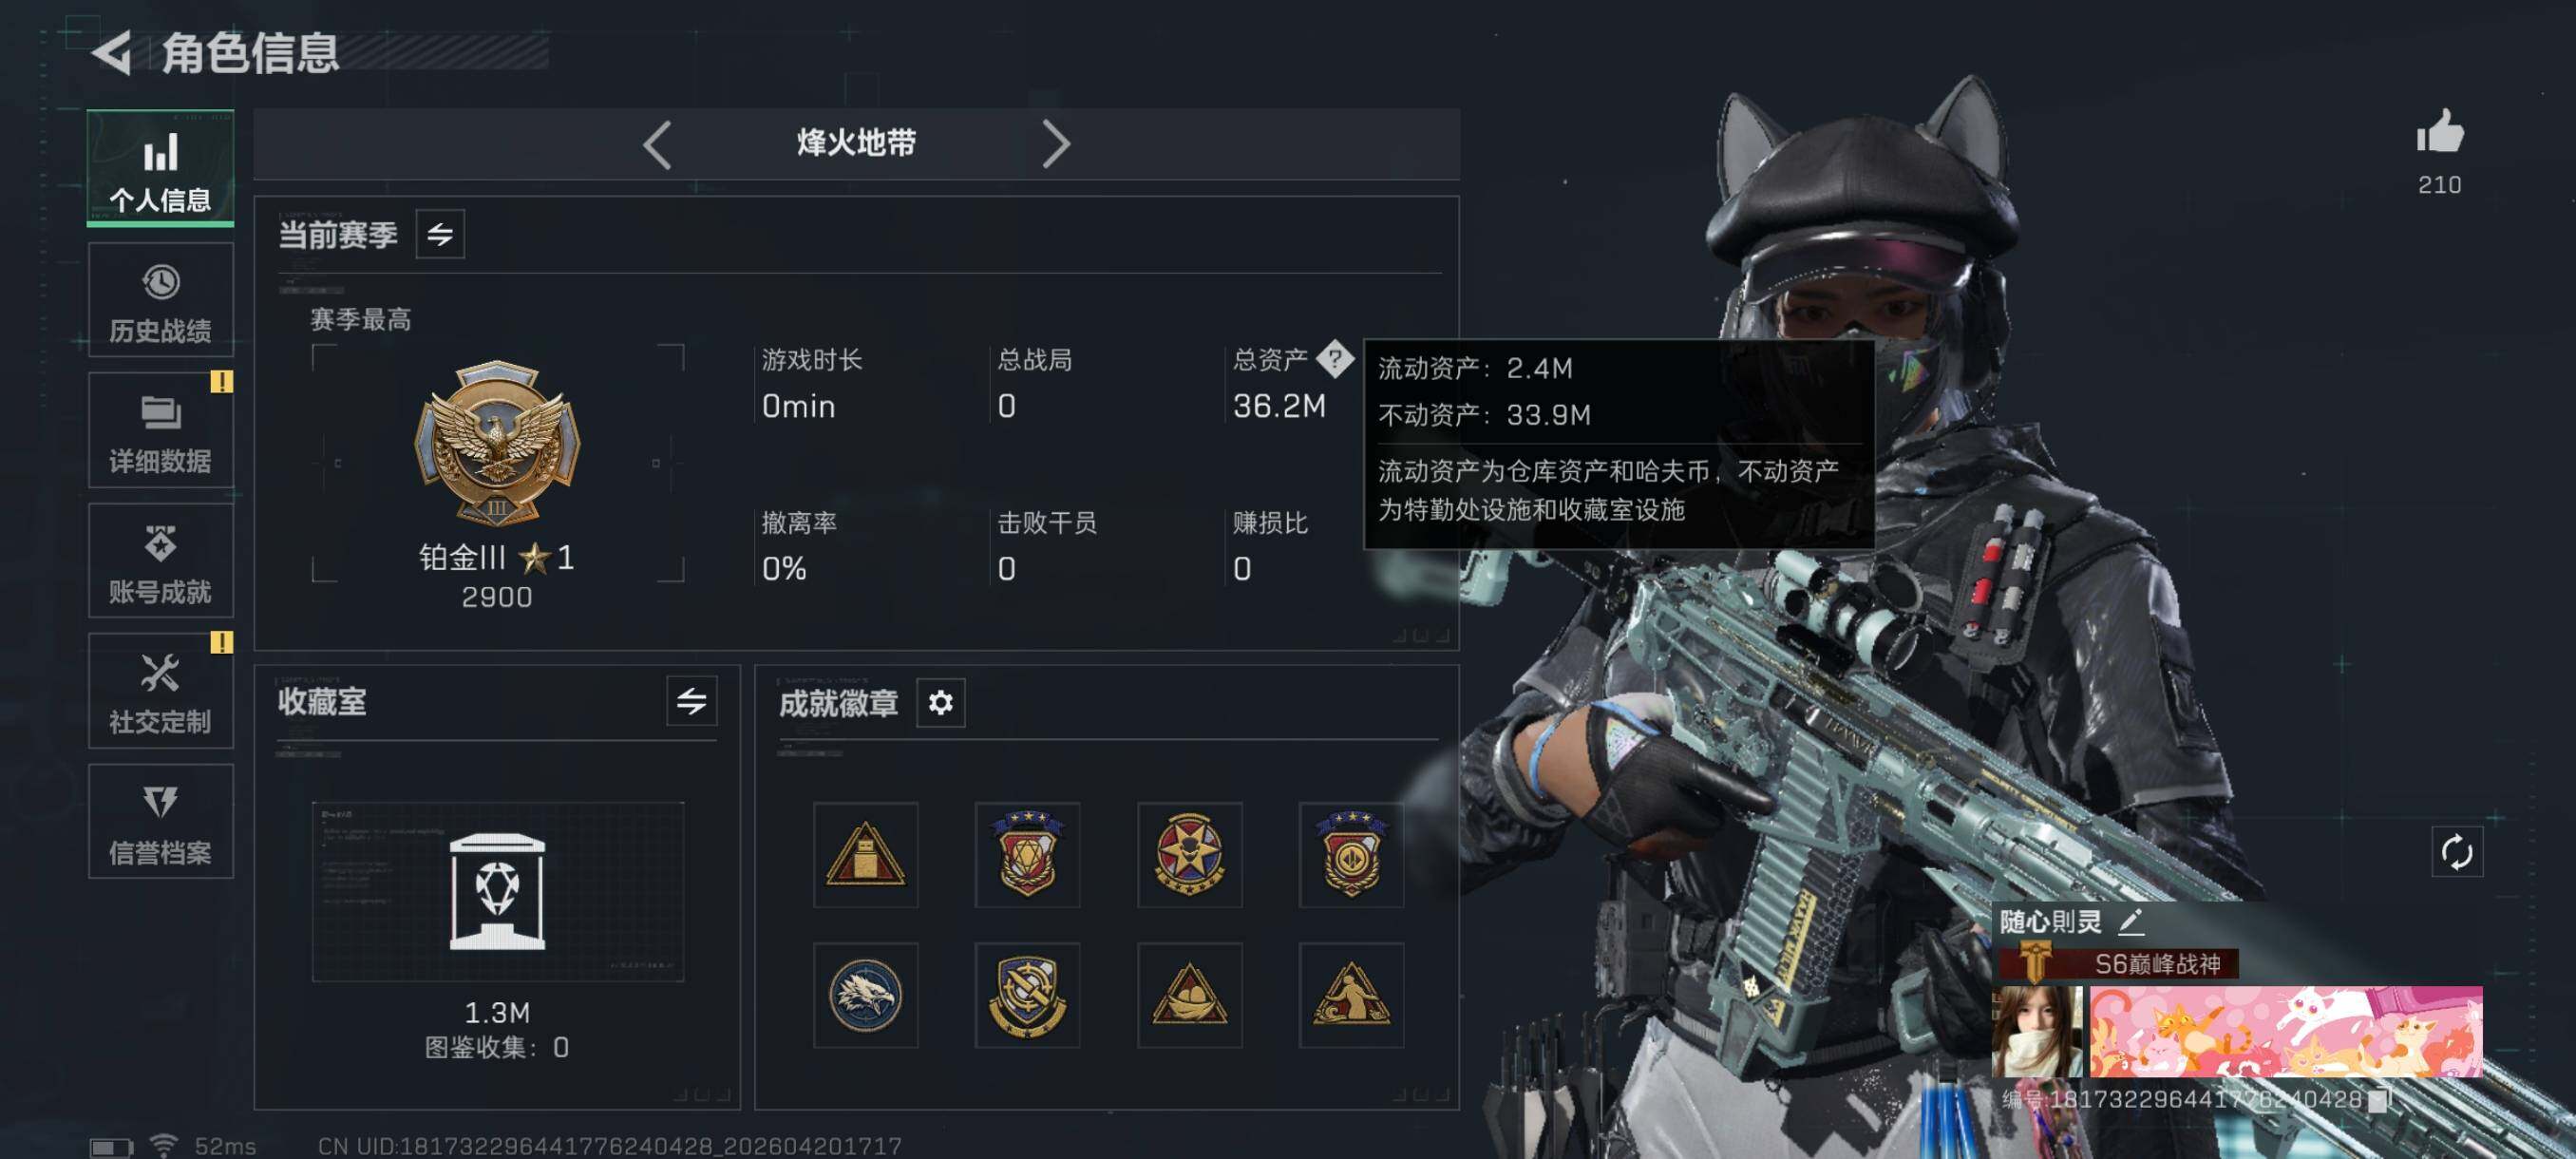Open the 烽火地带 mode selector title
This screenshot has width=2576, height=1159.
point(856,143)
